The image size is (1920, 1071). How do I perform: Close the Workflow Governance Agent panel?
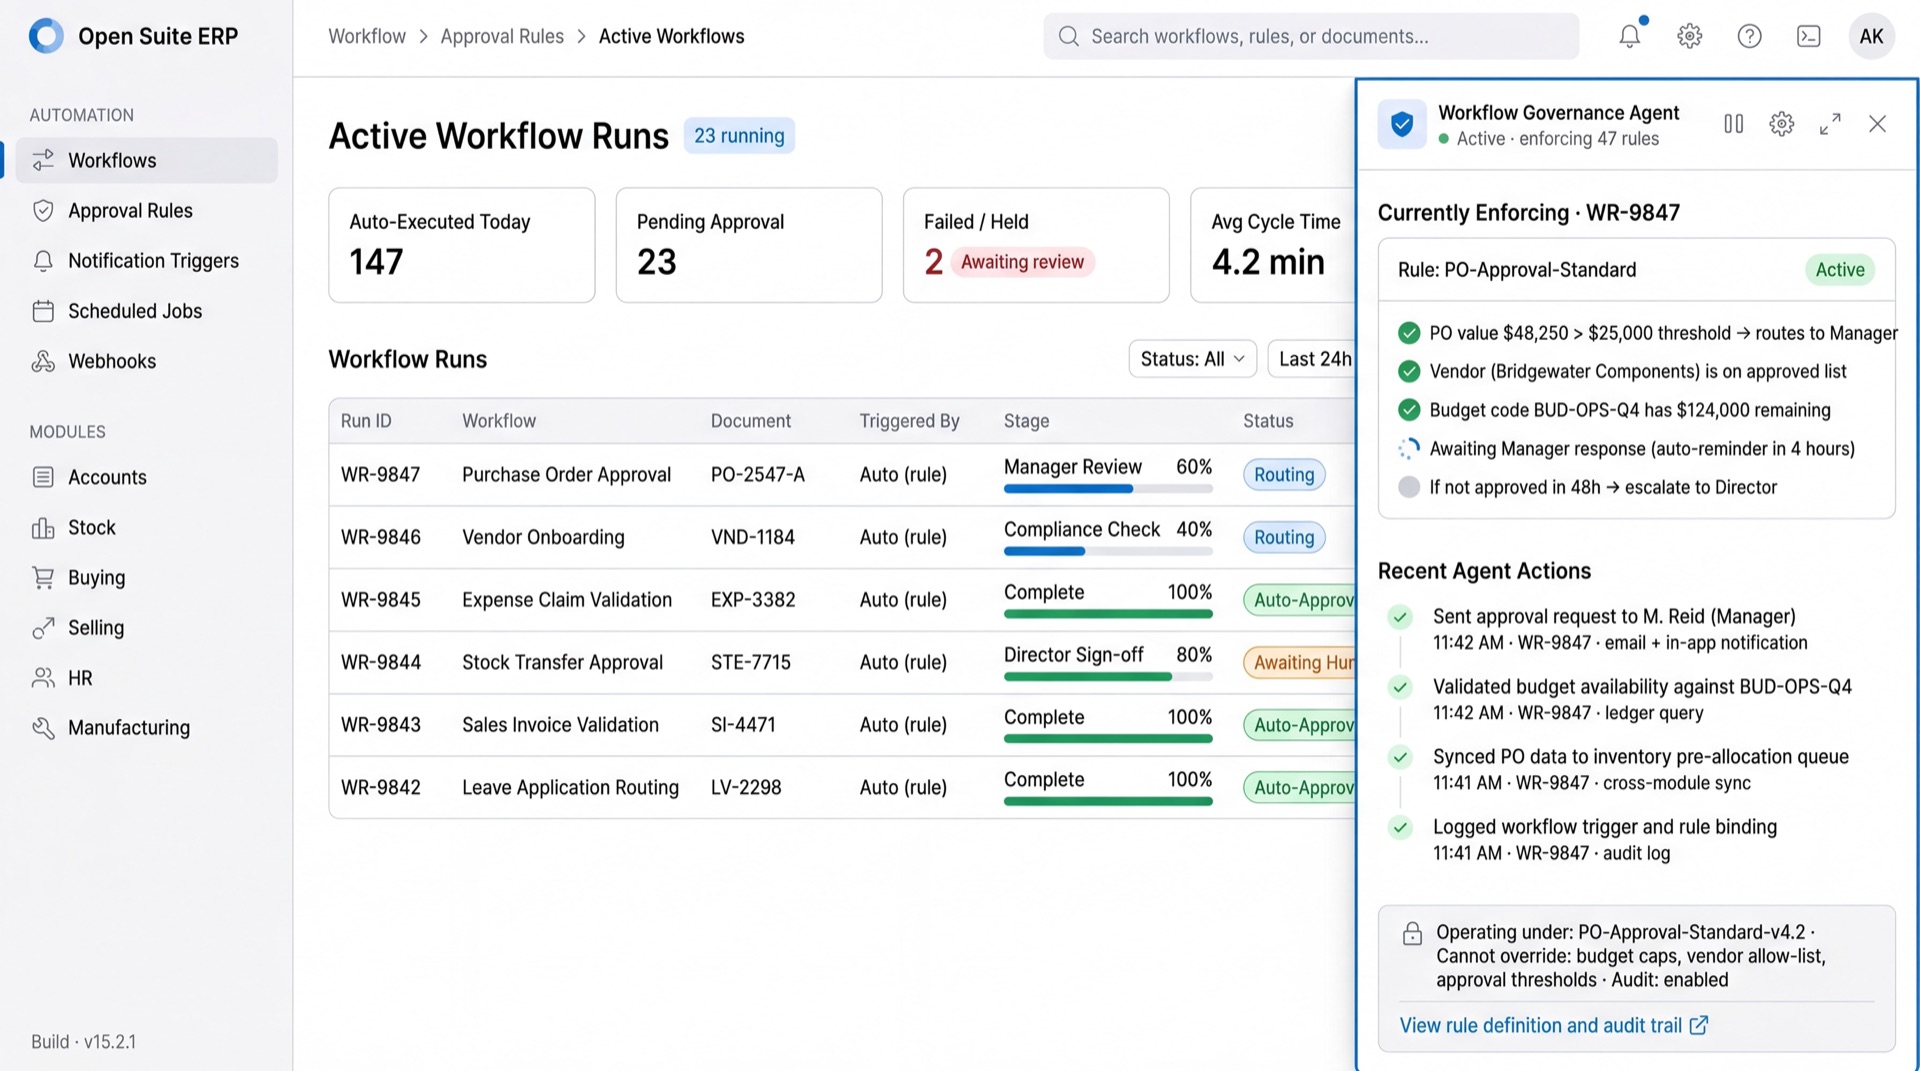pos(1877,124)
